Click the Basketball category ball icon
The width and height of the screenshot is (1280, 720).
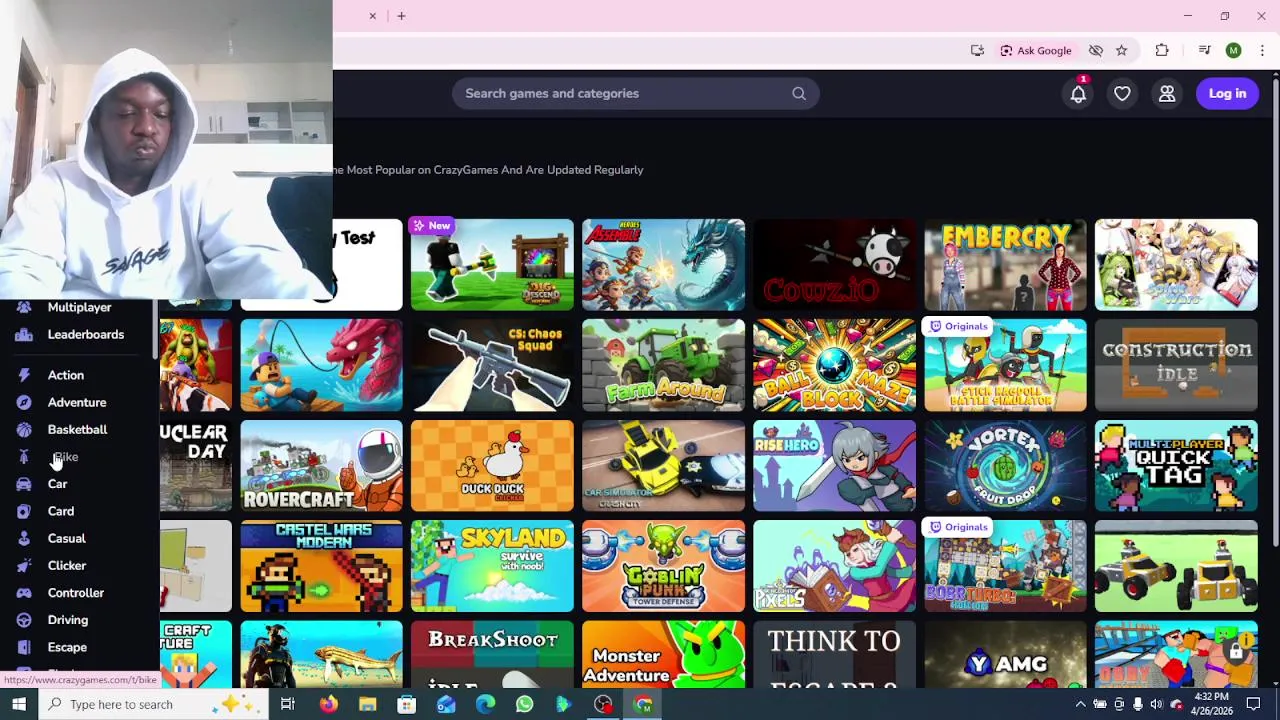[x=24, y=429]
